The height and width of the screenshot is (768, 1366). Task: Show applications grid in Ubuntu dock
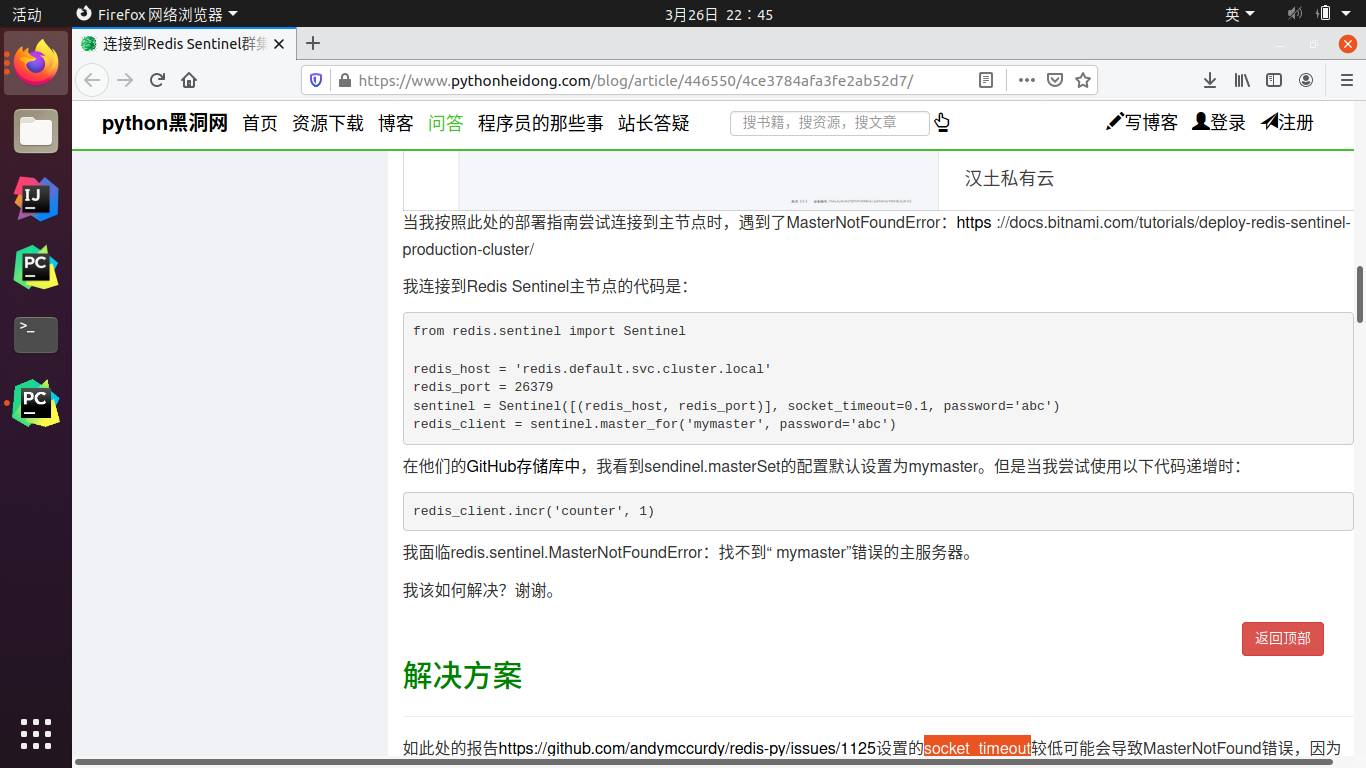(x=36, y=733)
